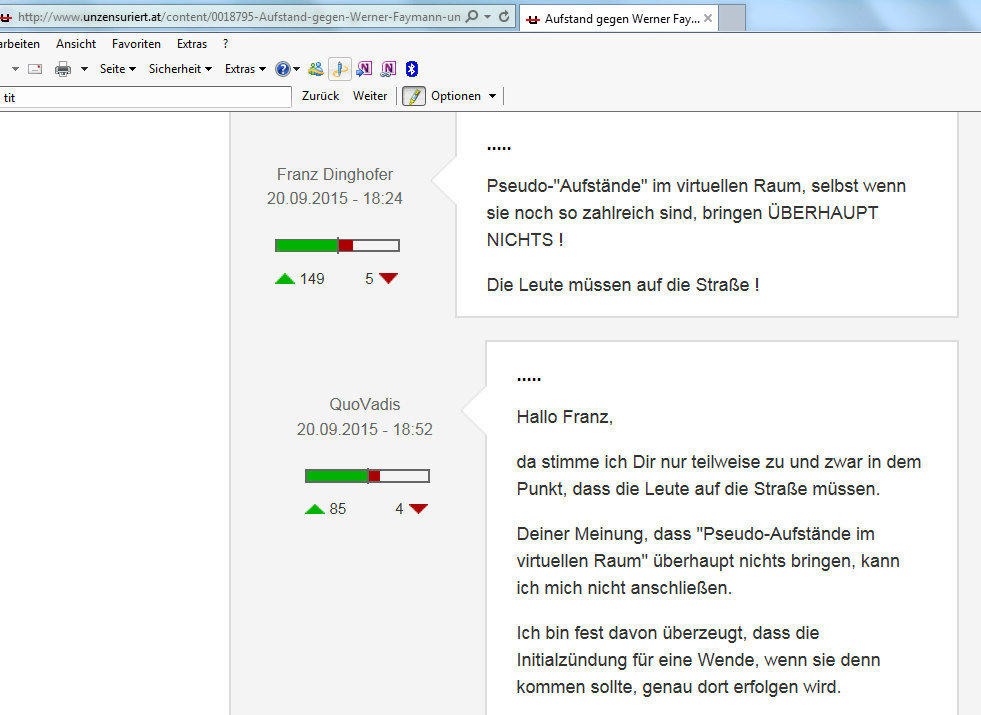Click the mail envelope icon in the toolbar
This screenshot has width=981, height=715.
[x=35, y=69]
